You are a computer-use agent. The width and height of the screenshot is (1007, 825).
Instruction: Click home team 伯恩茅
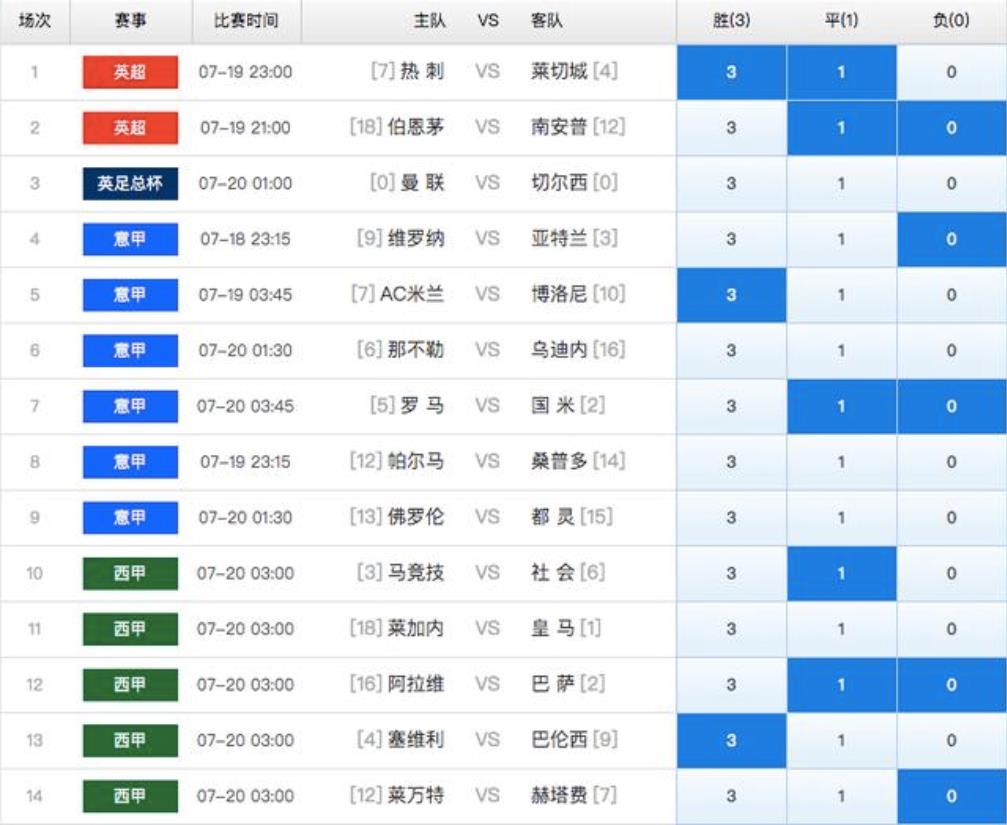[416, 126]
